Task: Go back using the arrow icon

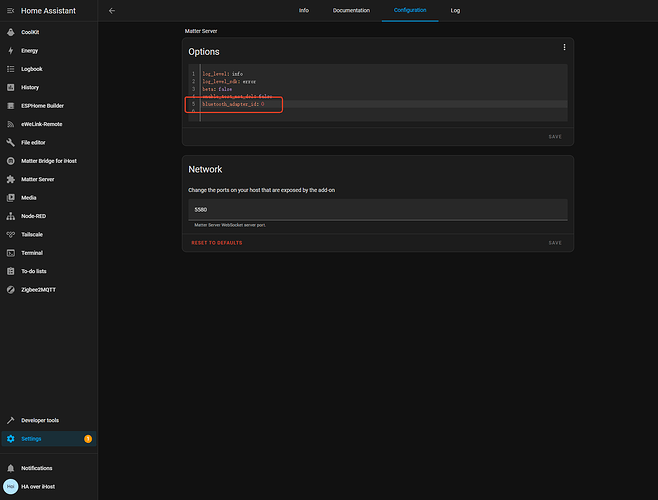Action: point(112,10)
